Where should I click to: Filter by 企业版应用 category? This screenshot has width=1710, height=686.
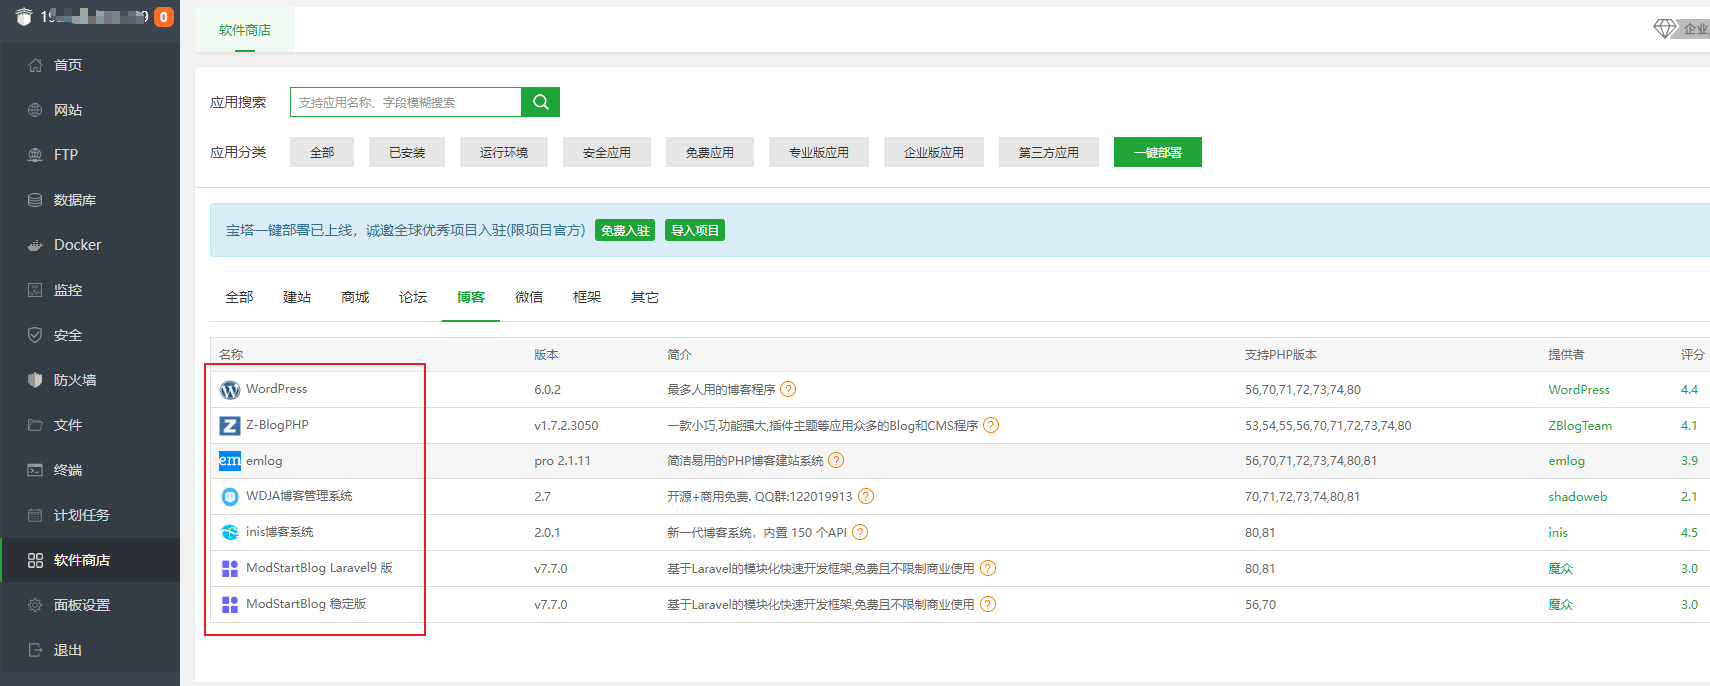pyautogui.click(x=934, y=152)
